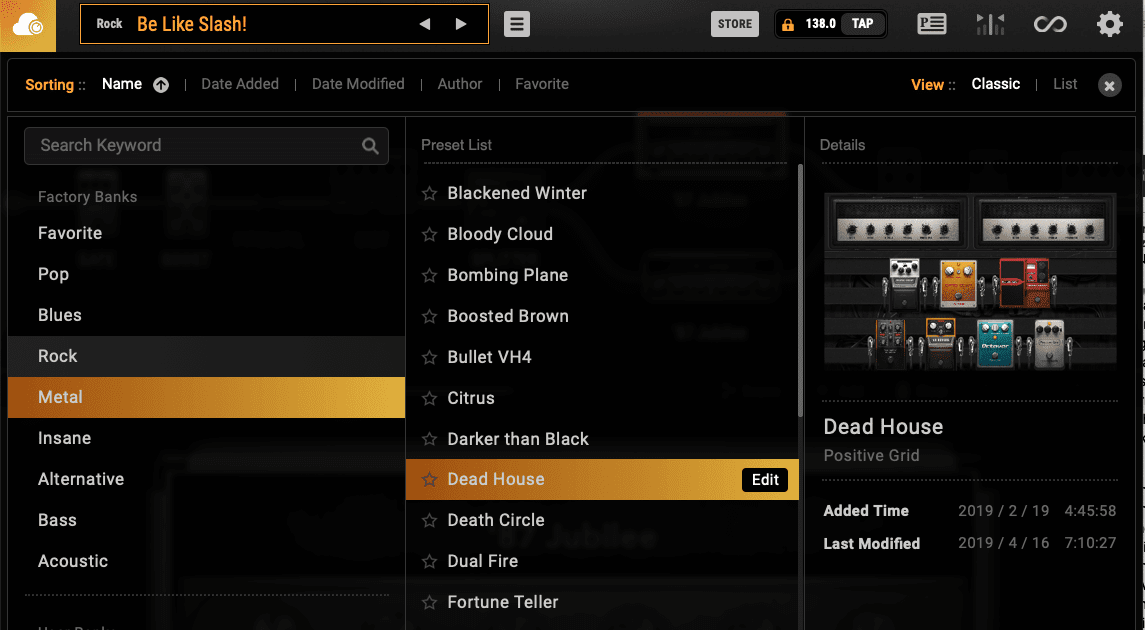Click the preset list scrollbar
The height and width of the screenshot is (630, 1145).
tap(800, 291)
